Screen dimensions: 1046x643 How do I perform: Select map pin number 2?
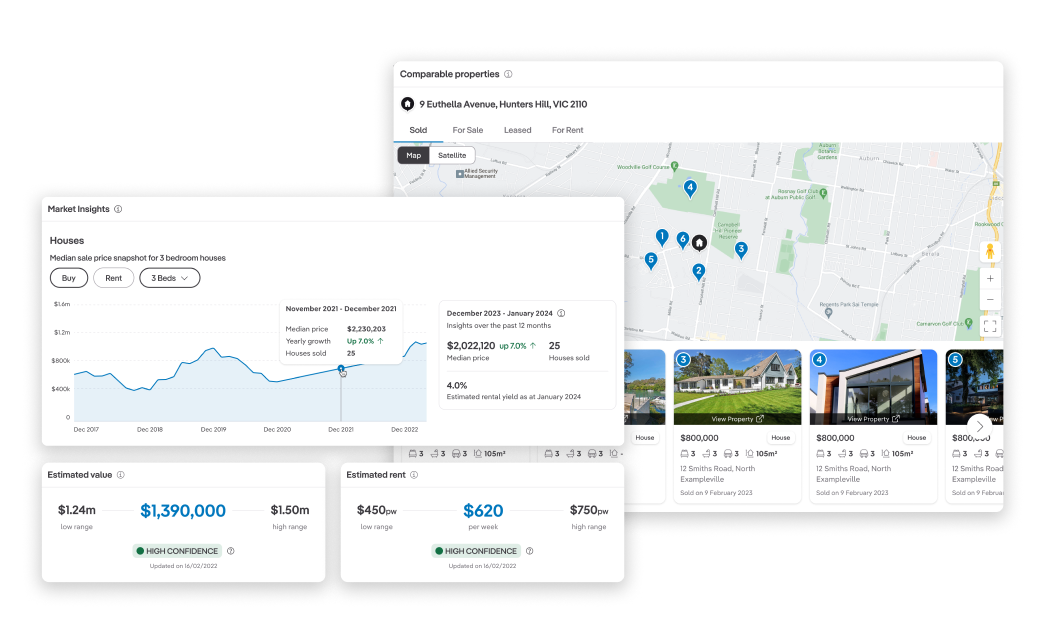698,271
